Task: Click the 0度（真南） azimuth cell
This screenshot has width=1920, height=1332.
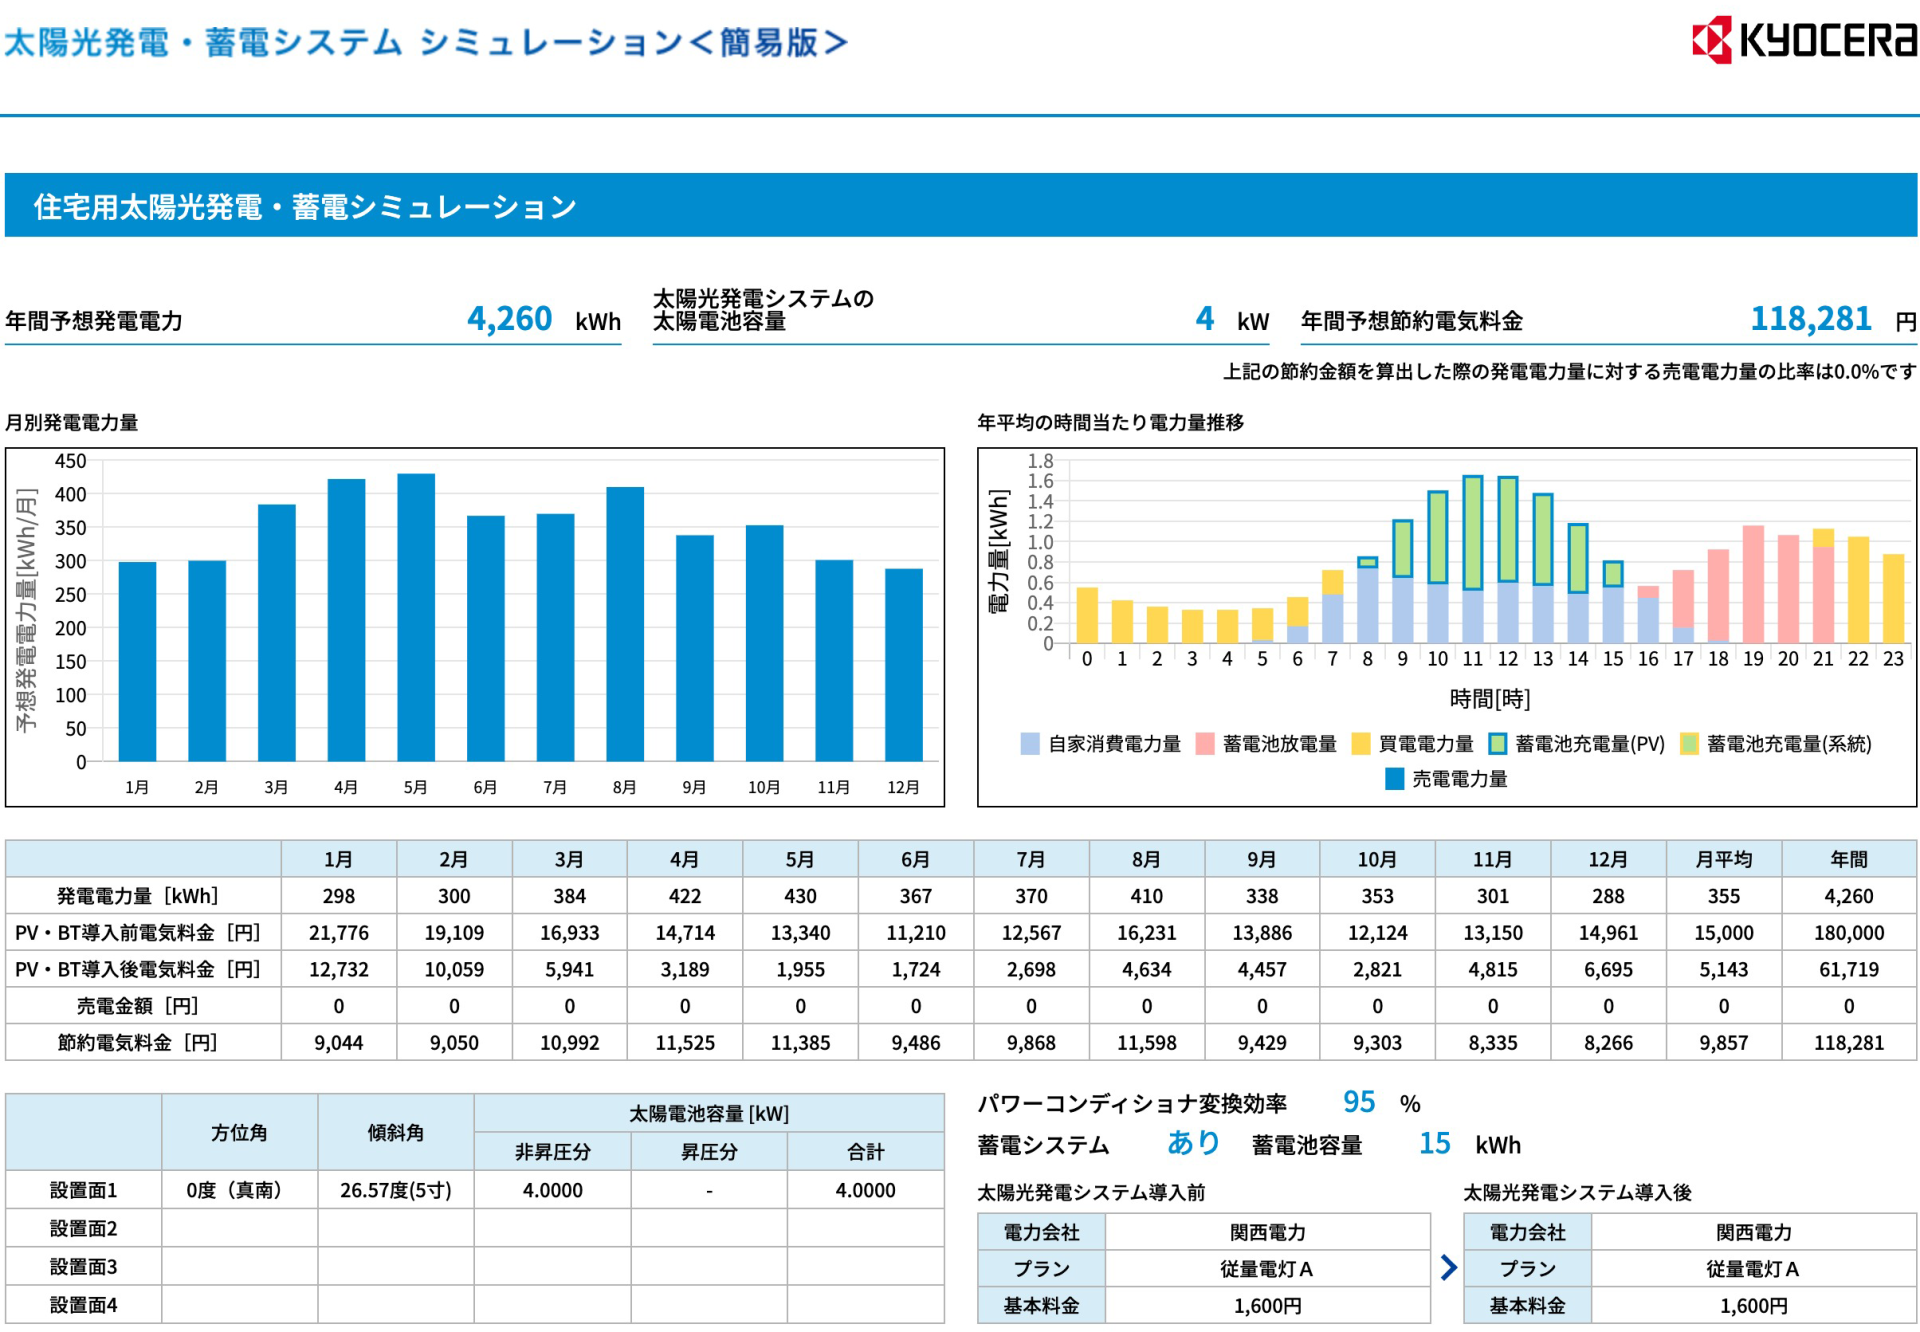Action: point(239,1190)
